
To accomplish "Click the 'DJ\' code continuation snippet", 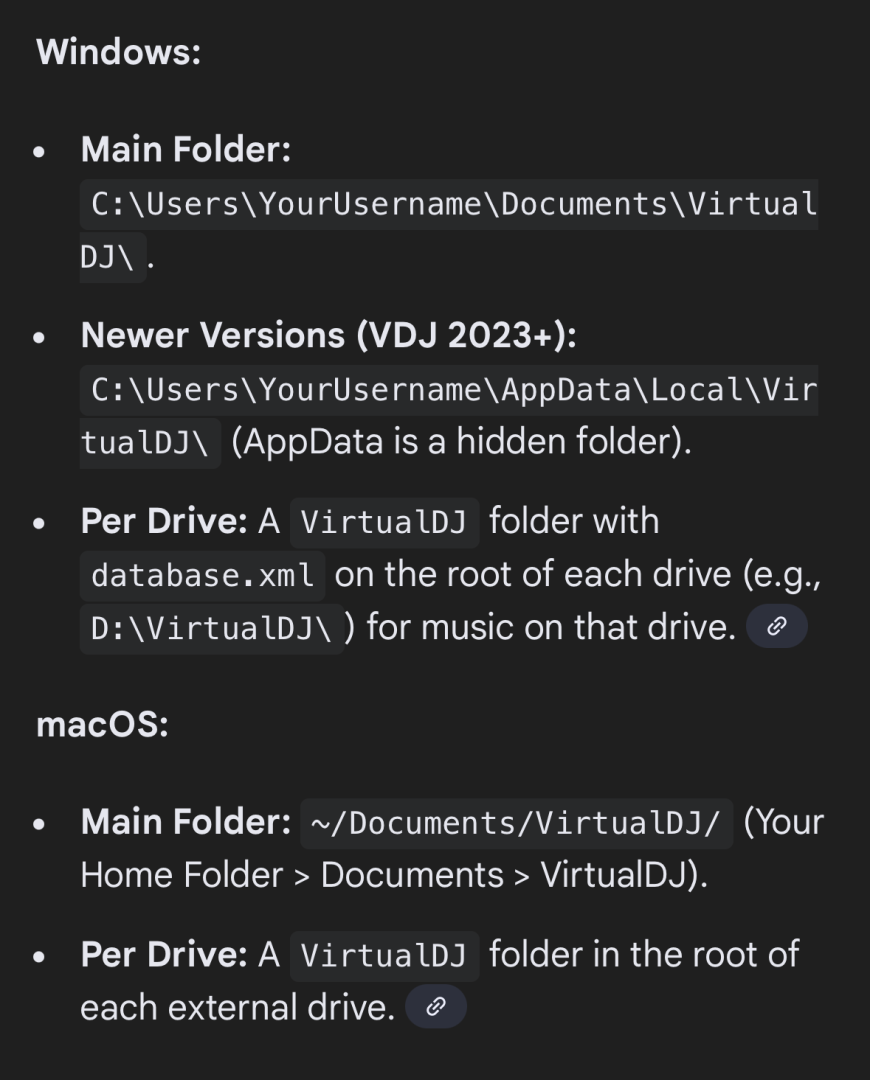I will point(112,257).
